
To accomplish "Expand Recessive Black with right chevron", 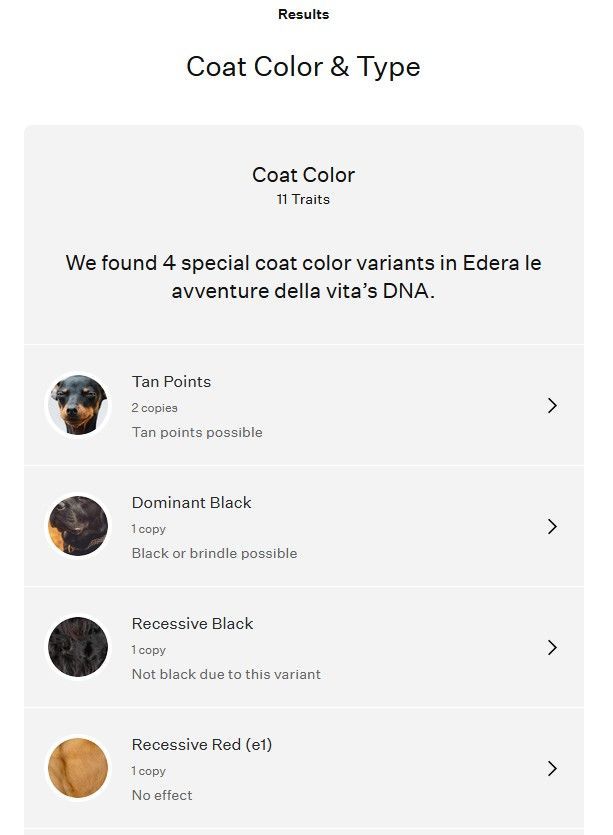I will coord(552,647).
